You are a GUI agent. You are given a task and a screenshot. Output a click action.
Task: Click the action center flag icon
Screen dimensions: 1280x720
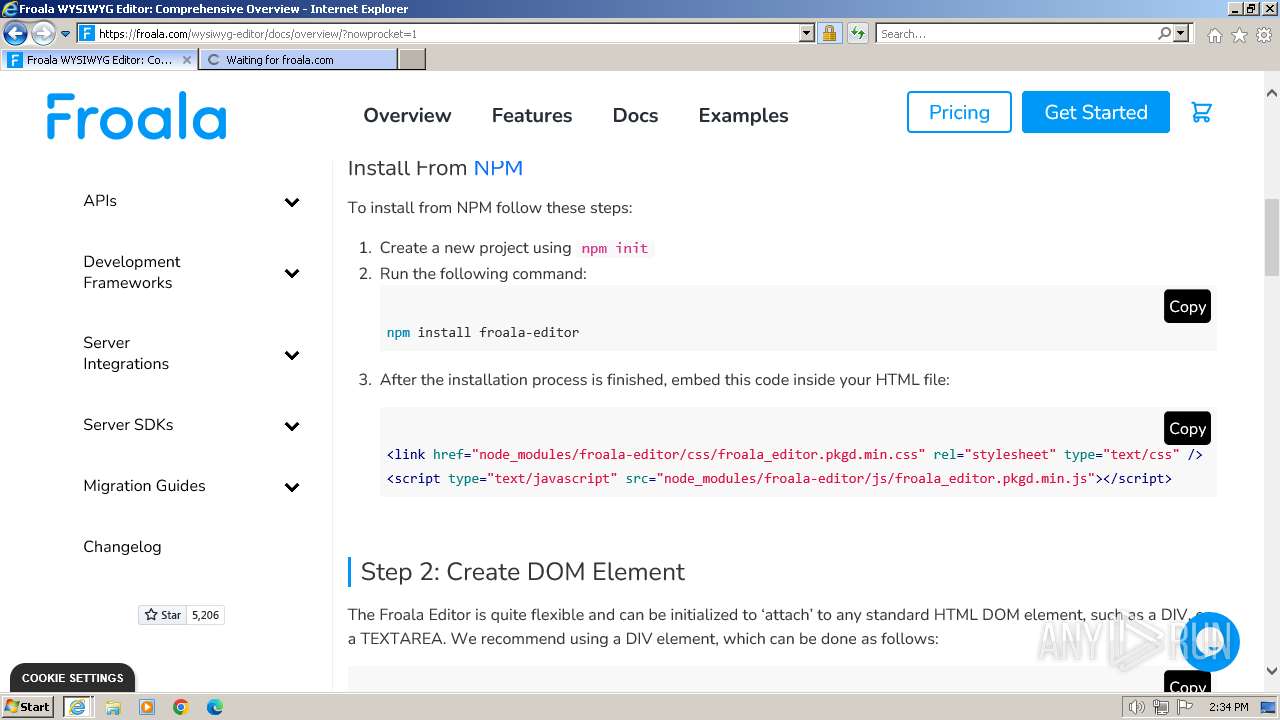pos(1185,707)
